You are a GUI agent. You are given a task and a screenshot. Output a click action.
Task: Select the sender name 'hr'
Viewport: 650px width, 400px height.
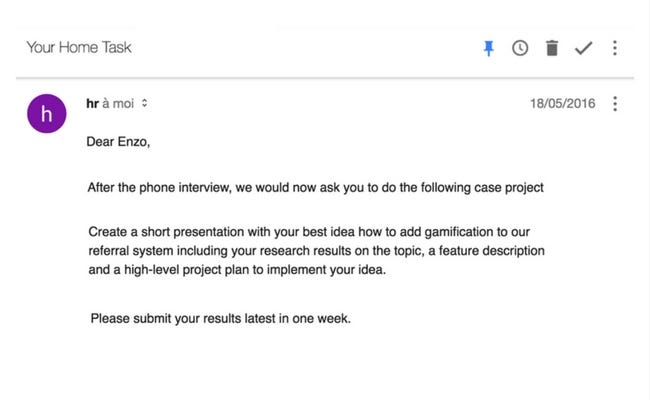(x=92, y=103)
